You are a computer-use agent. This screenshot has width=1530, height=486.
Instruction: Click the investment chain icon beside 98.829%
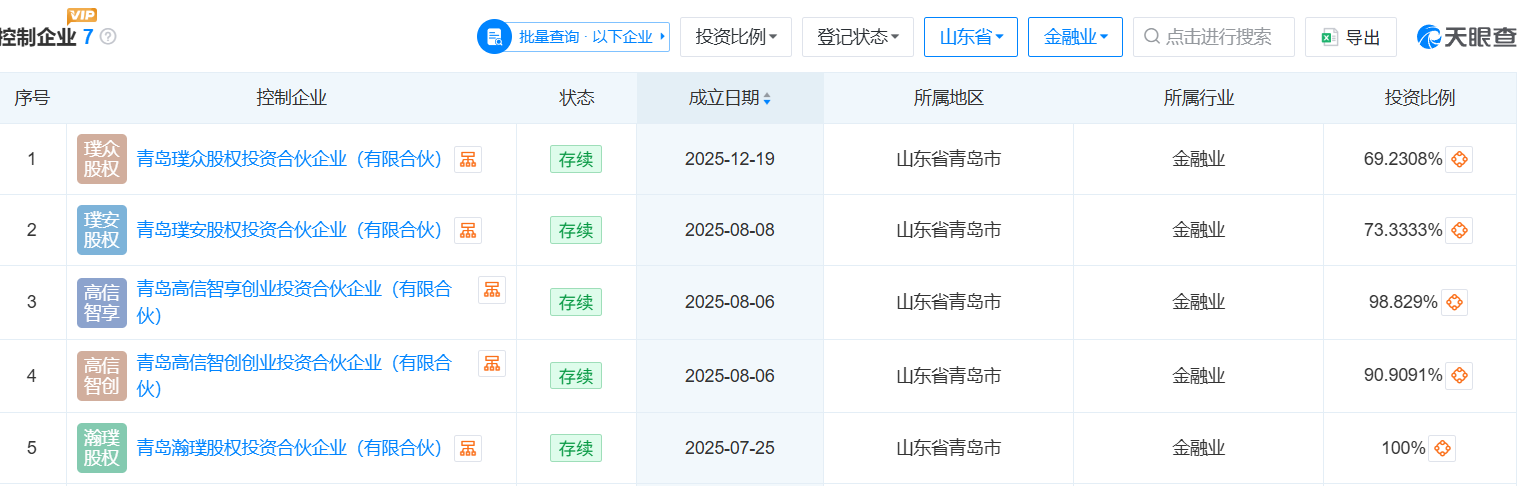click(1454, 302)
